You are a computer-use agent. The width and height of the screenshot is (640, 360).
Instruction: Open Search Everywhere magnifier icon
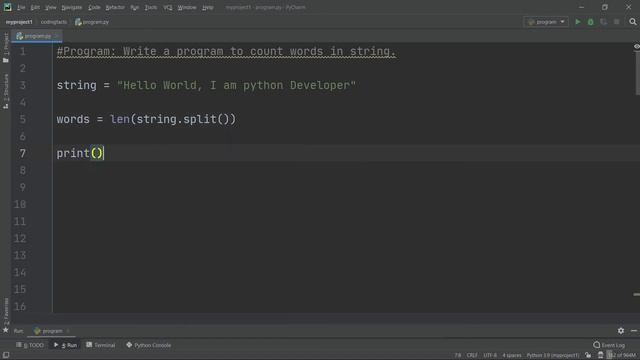click(x=633, y=22)
